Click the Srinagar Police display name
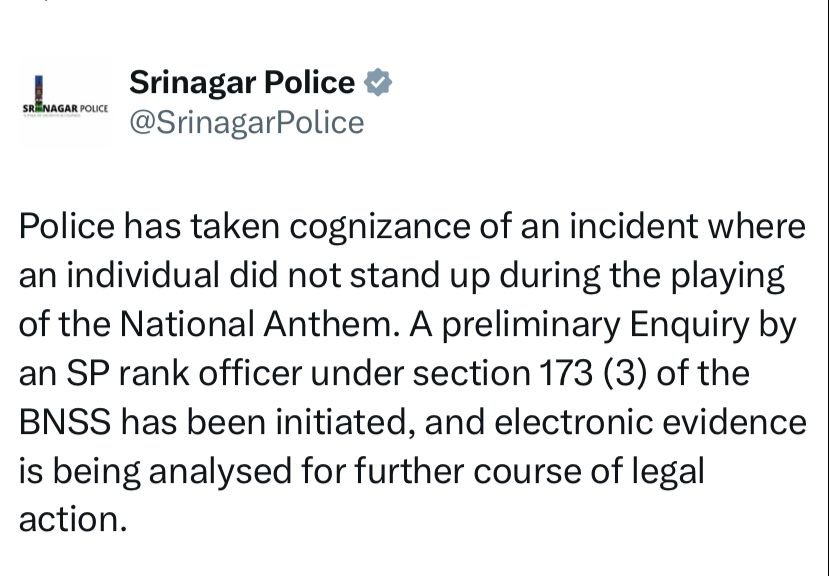This screenshot has width=829, height=576. 242,83
